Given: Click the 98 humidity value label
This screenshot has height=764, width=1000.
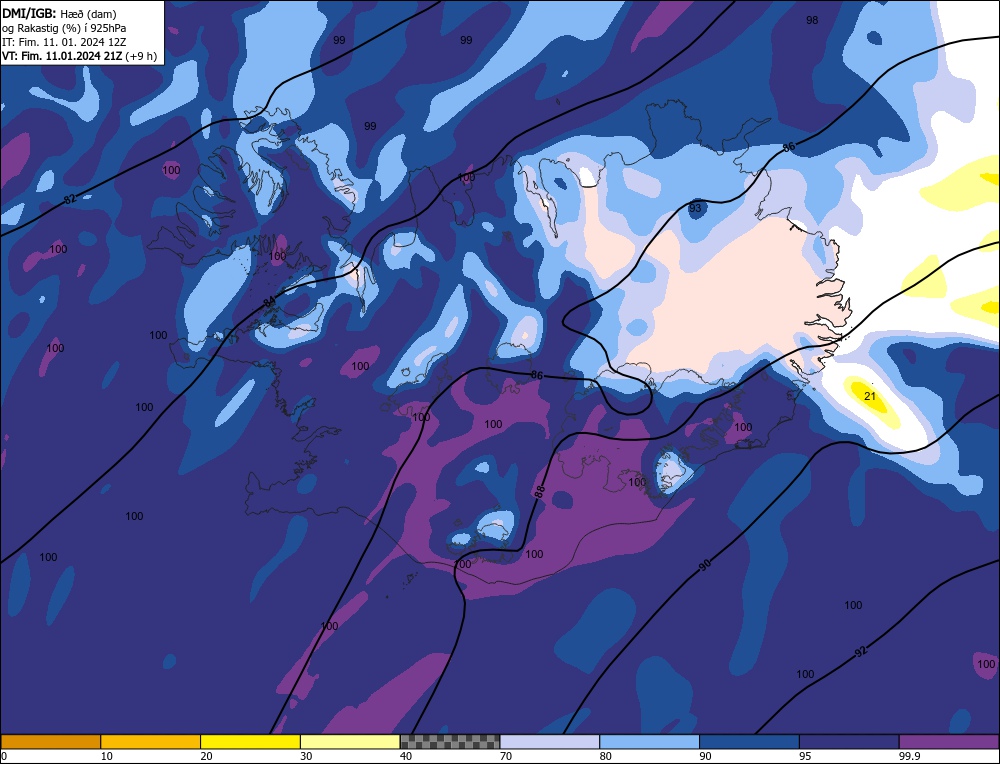Looking at the screenshot, I should tap(812, 20).
